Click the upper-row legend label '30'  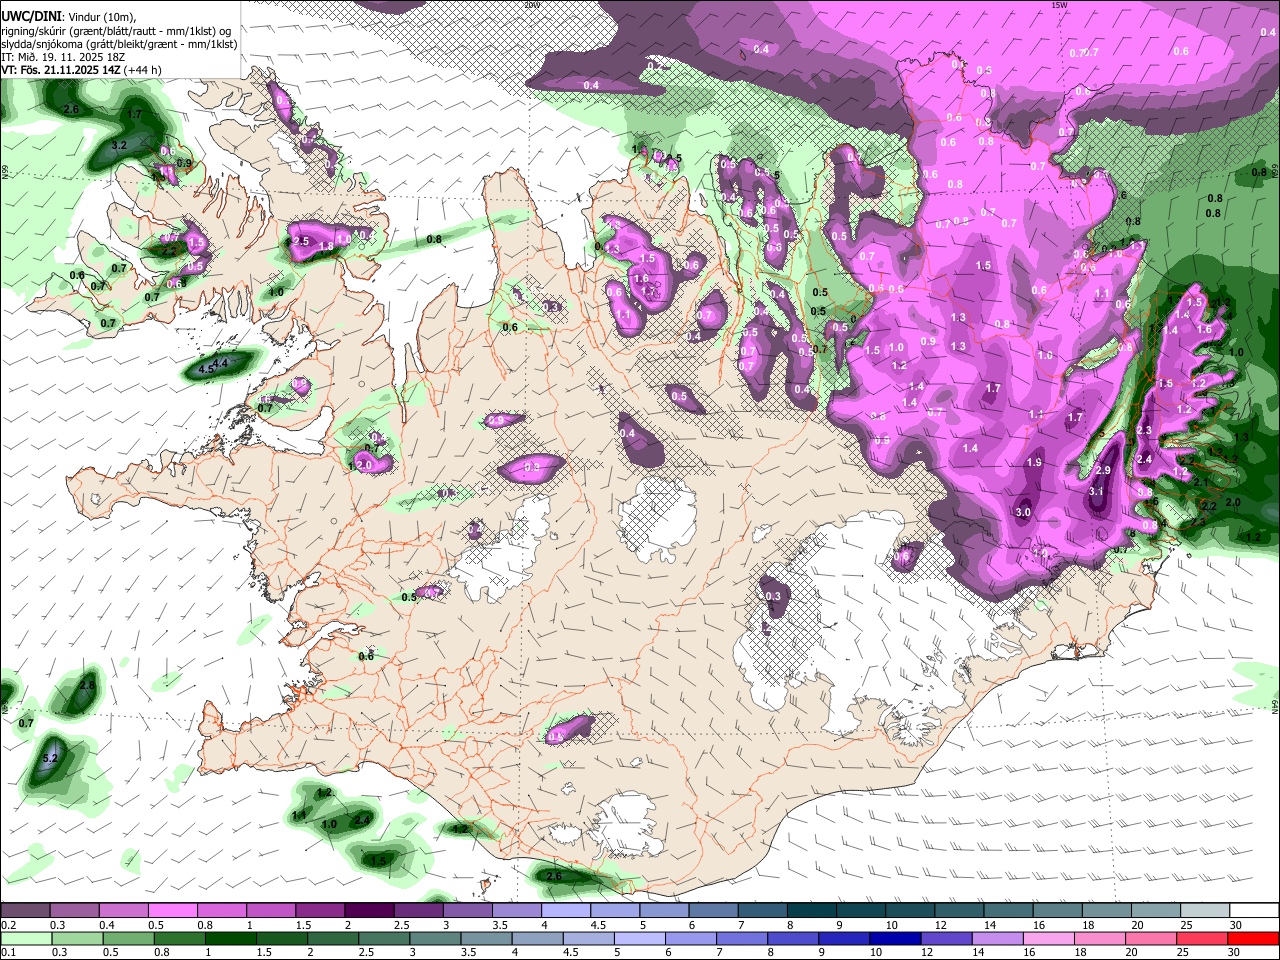1236,925
